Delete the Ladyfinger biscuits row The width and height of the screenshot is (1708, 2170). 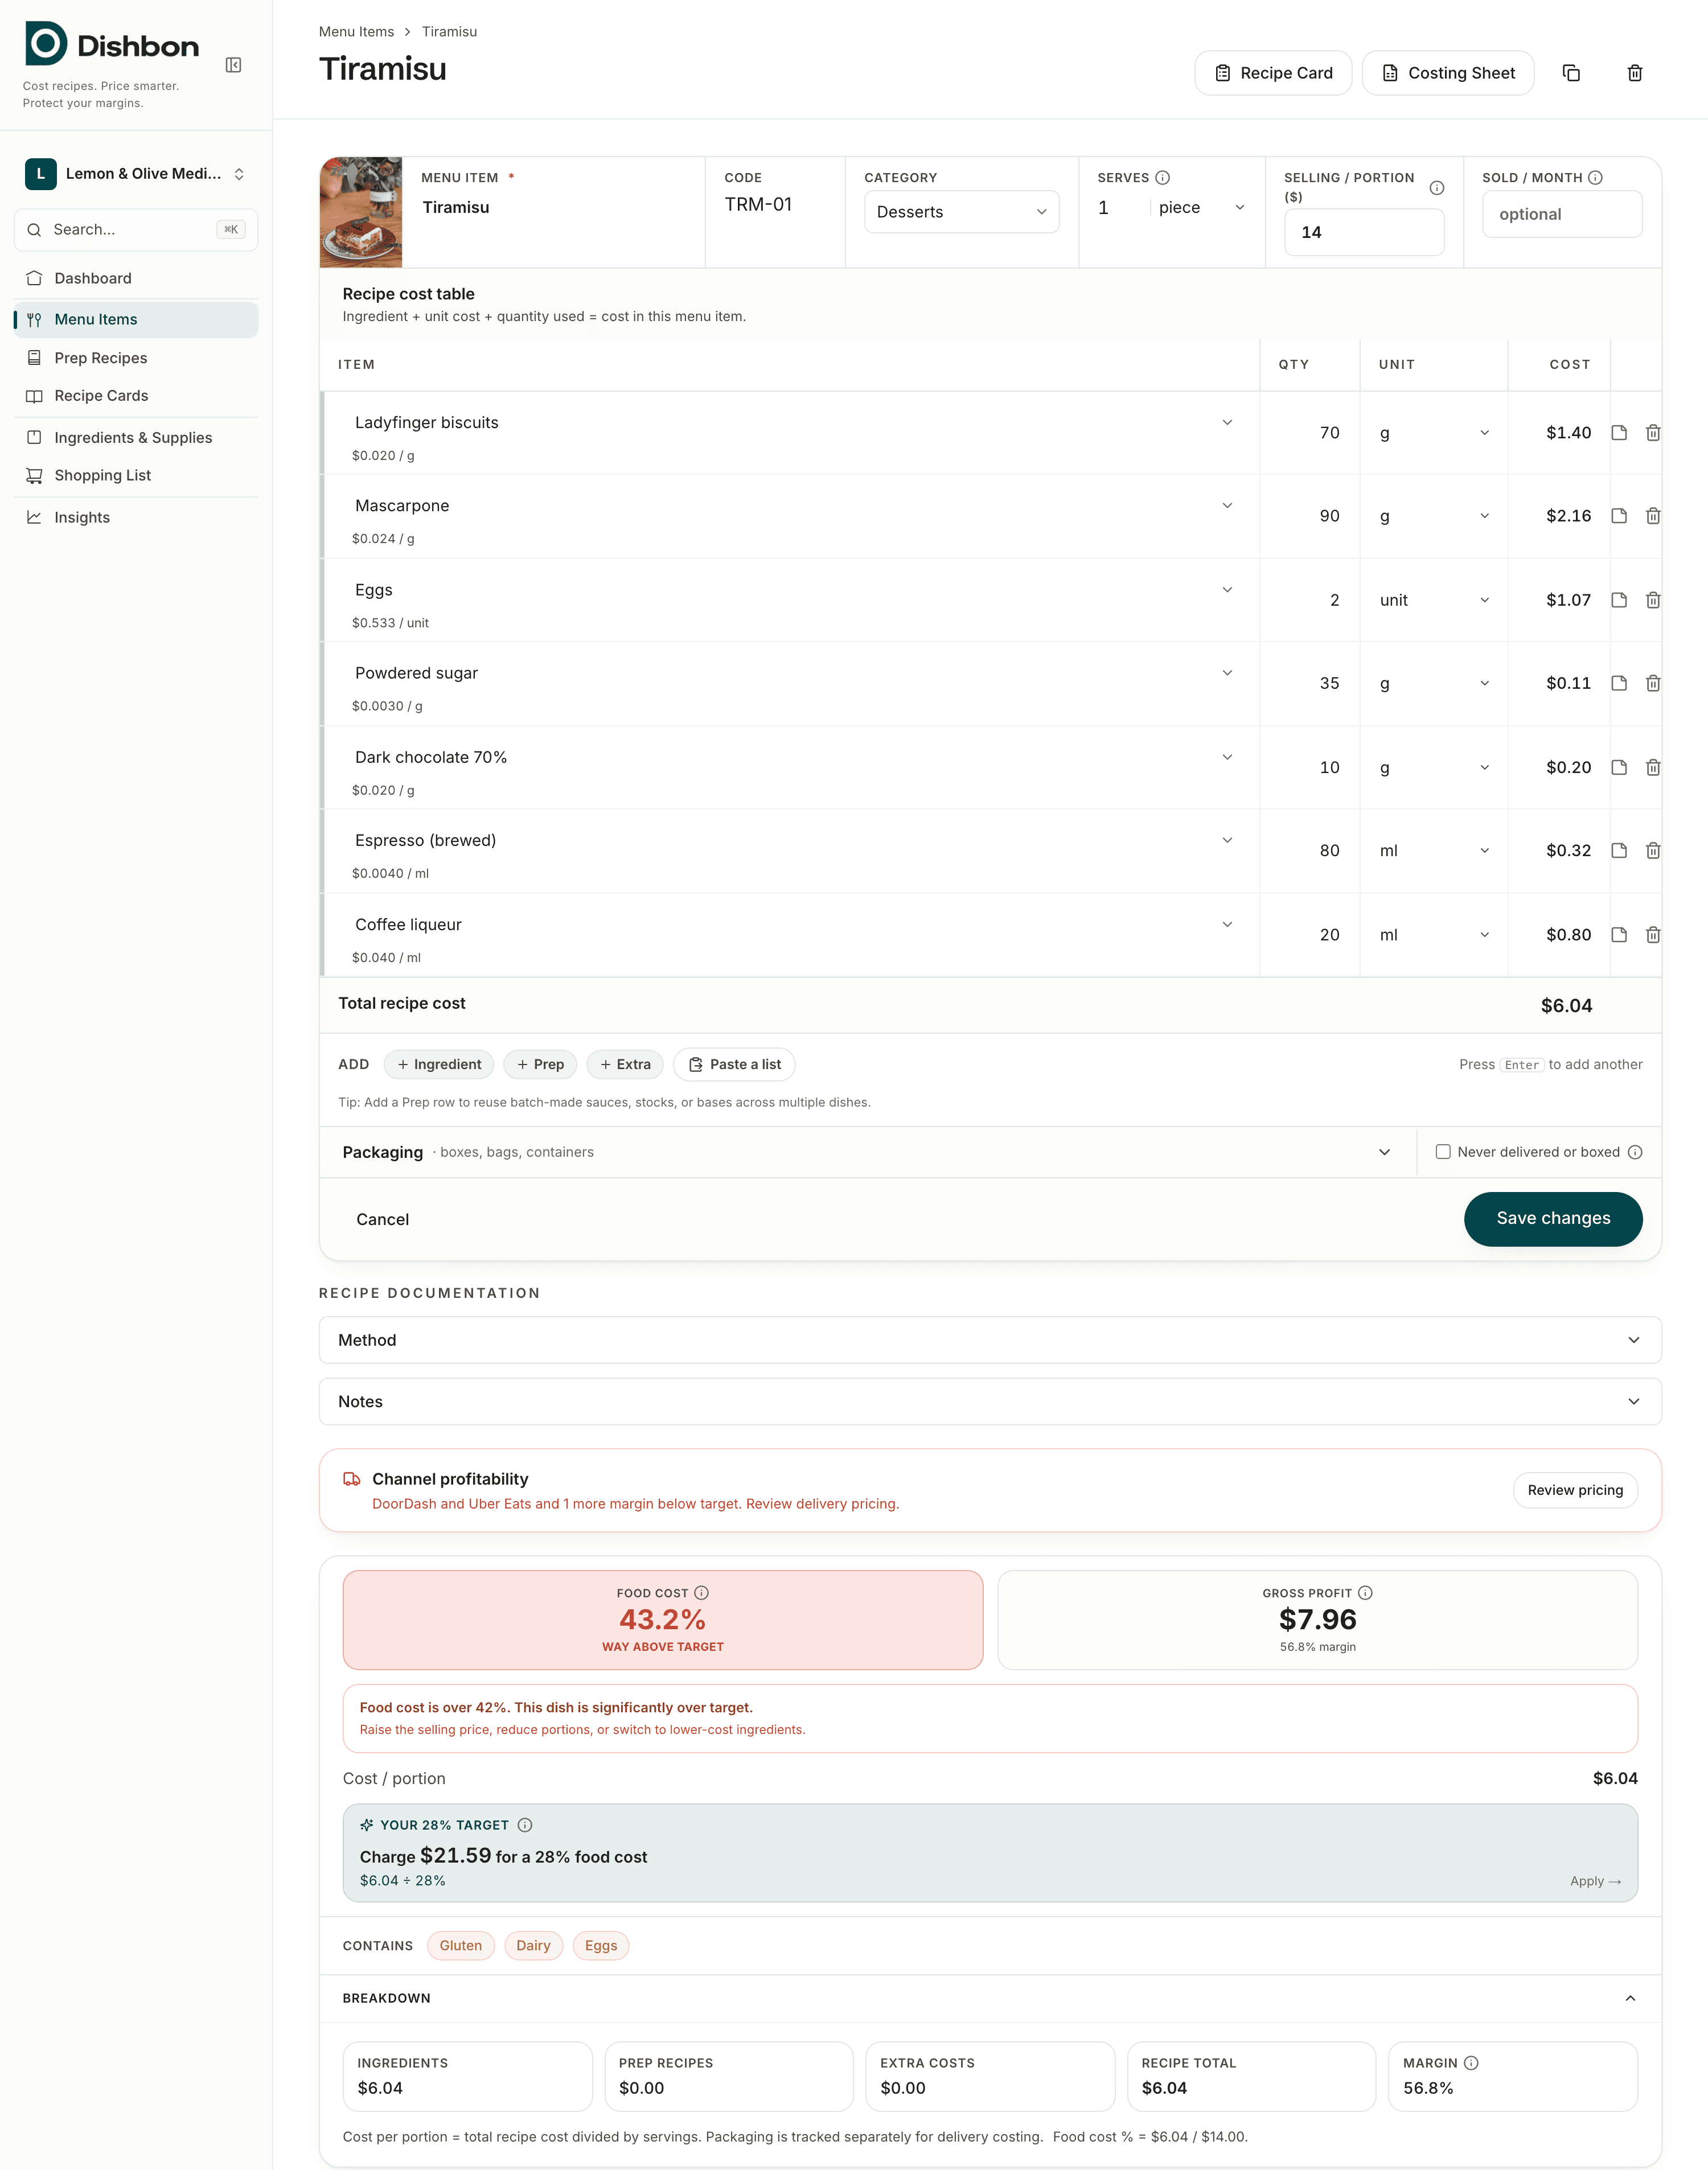coord(1653,433)
